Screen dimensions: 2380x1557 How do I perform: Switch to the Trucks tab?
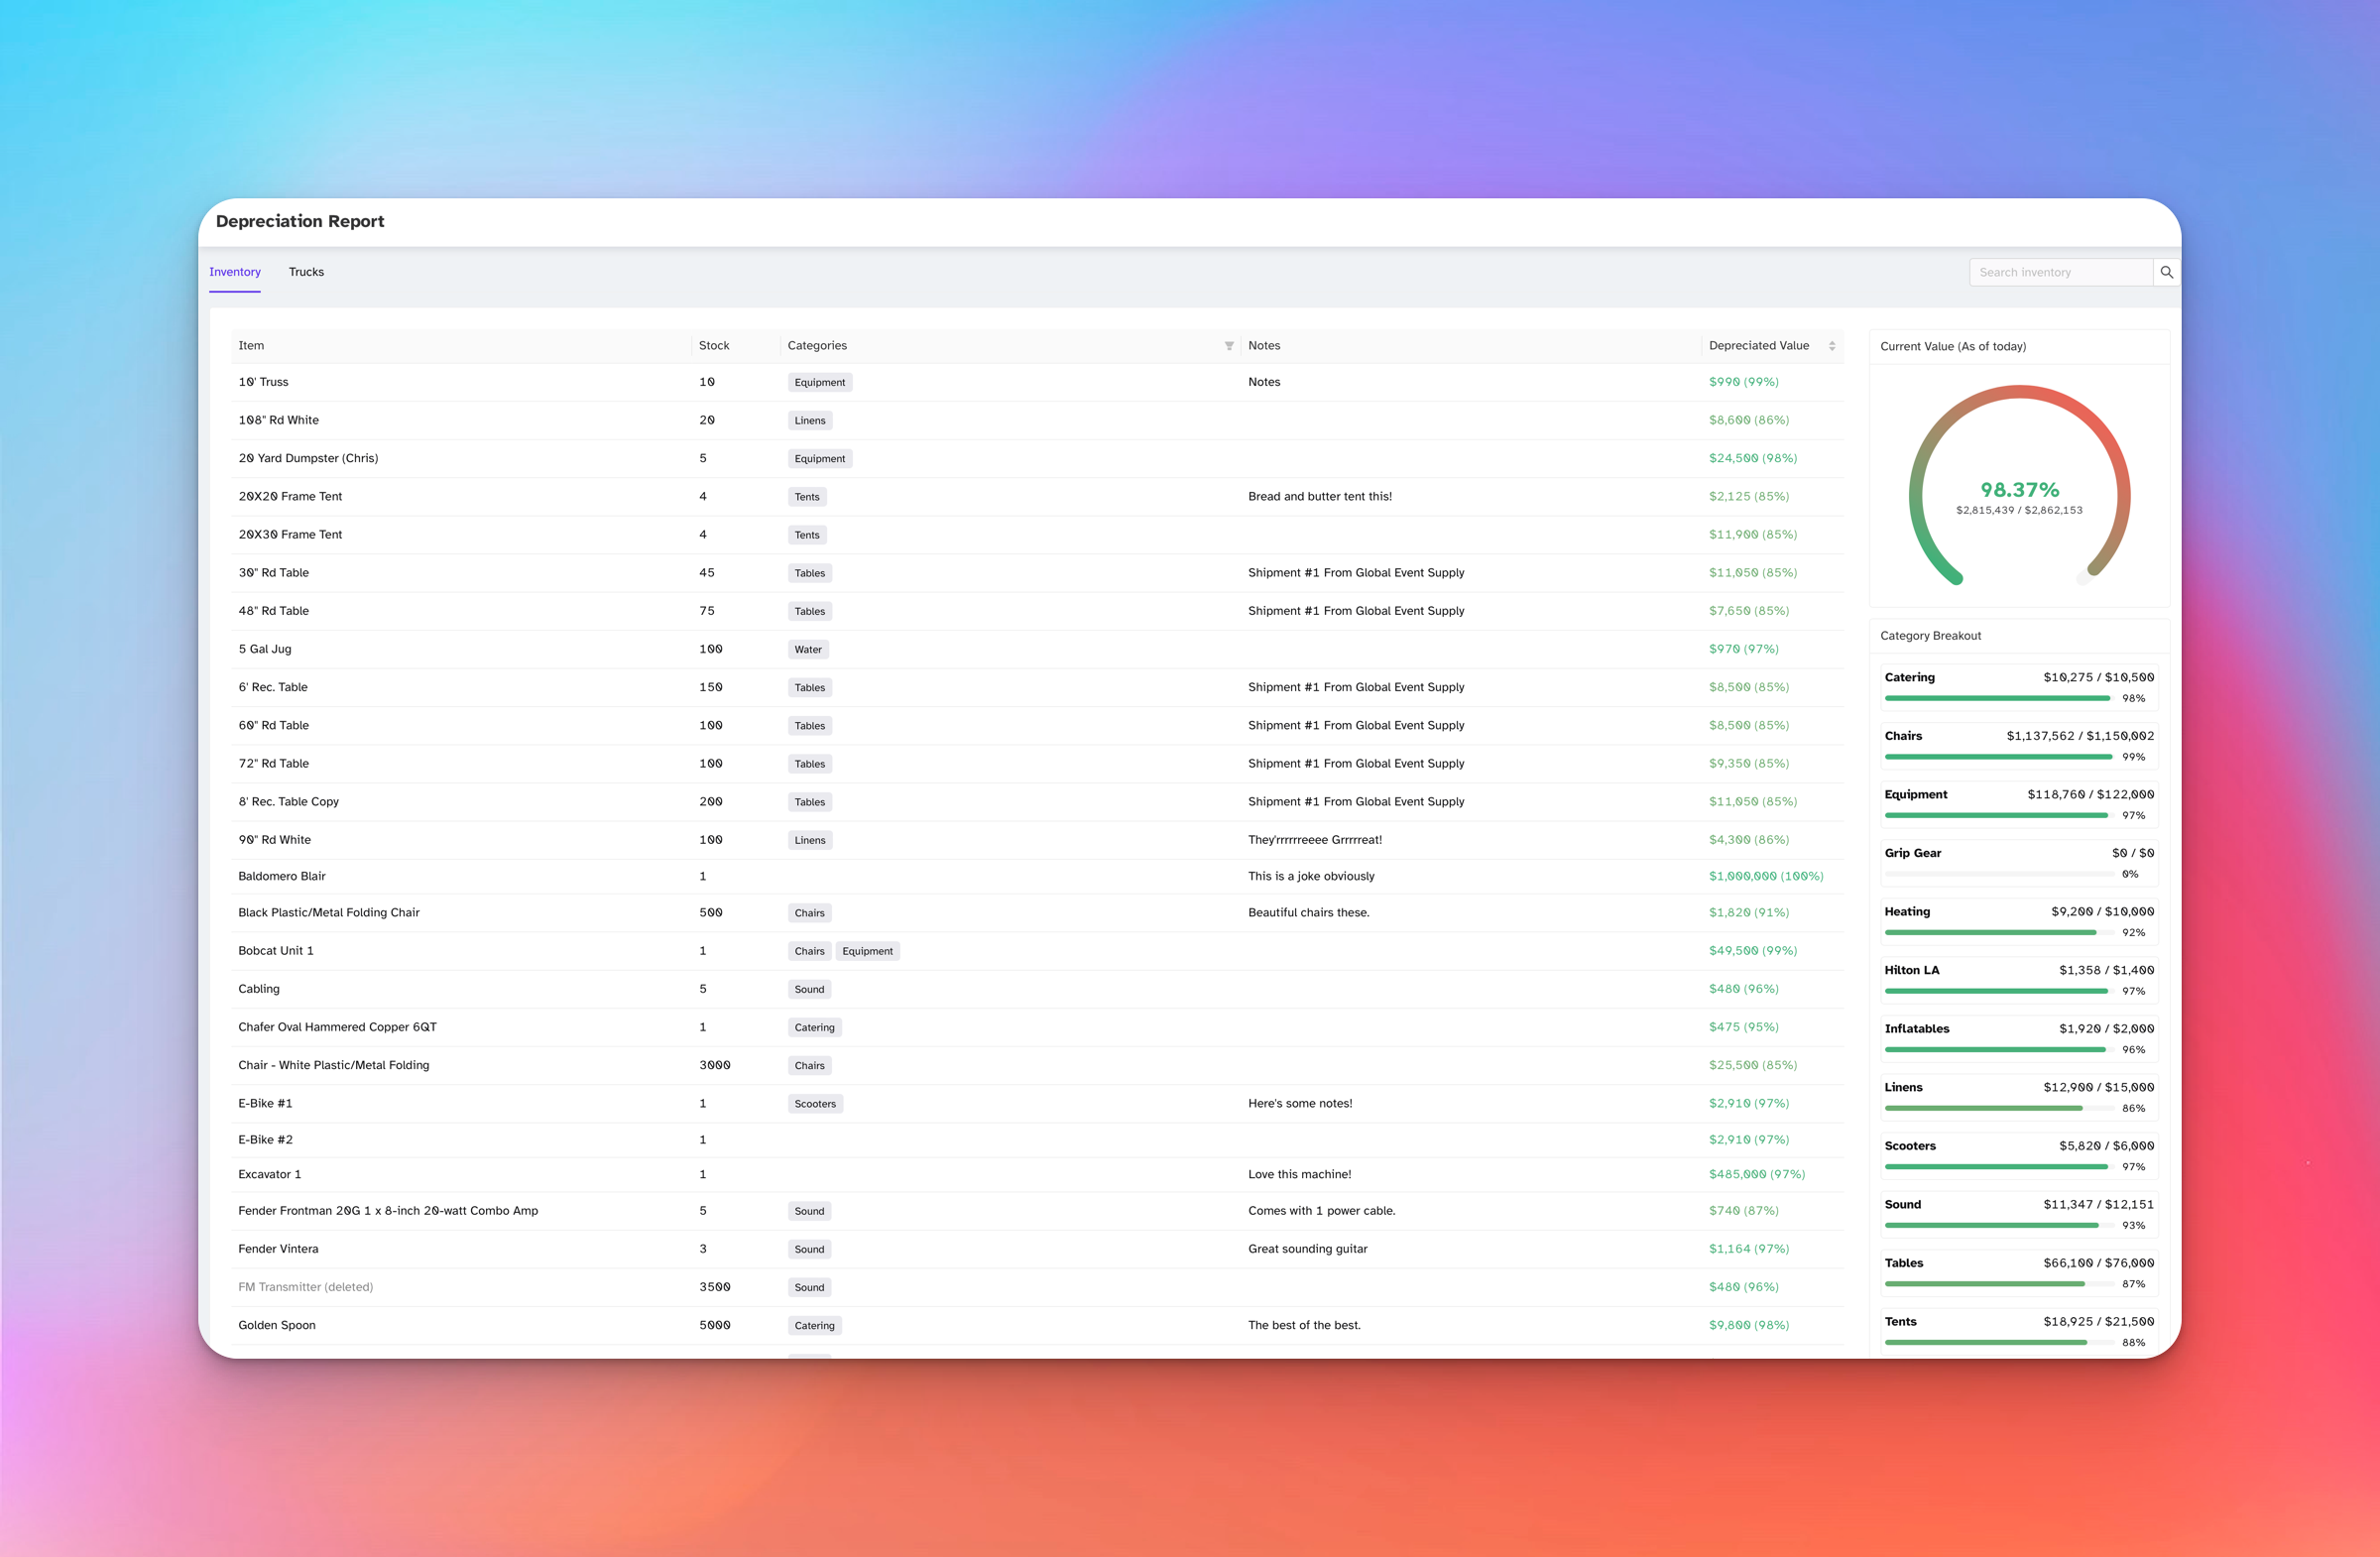[x=306, y=271]
